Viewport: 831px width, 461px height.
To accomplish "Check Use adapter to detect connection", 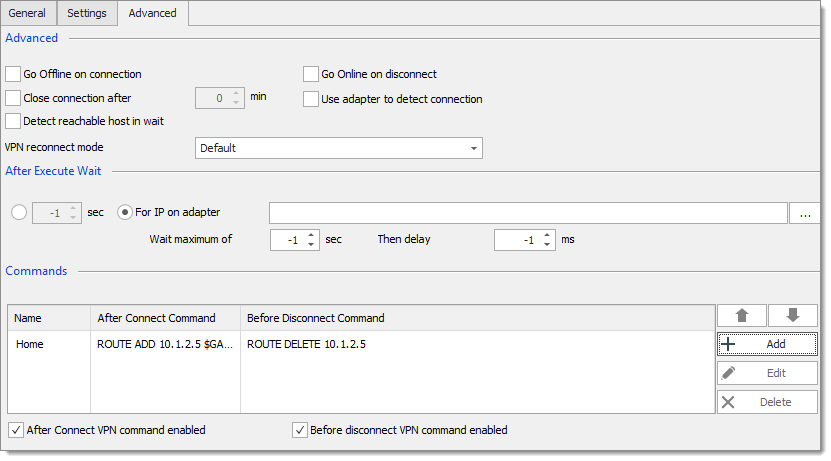I will click(311, 99).
